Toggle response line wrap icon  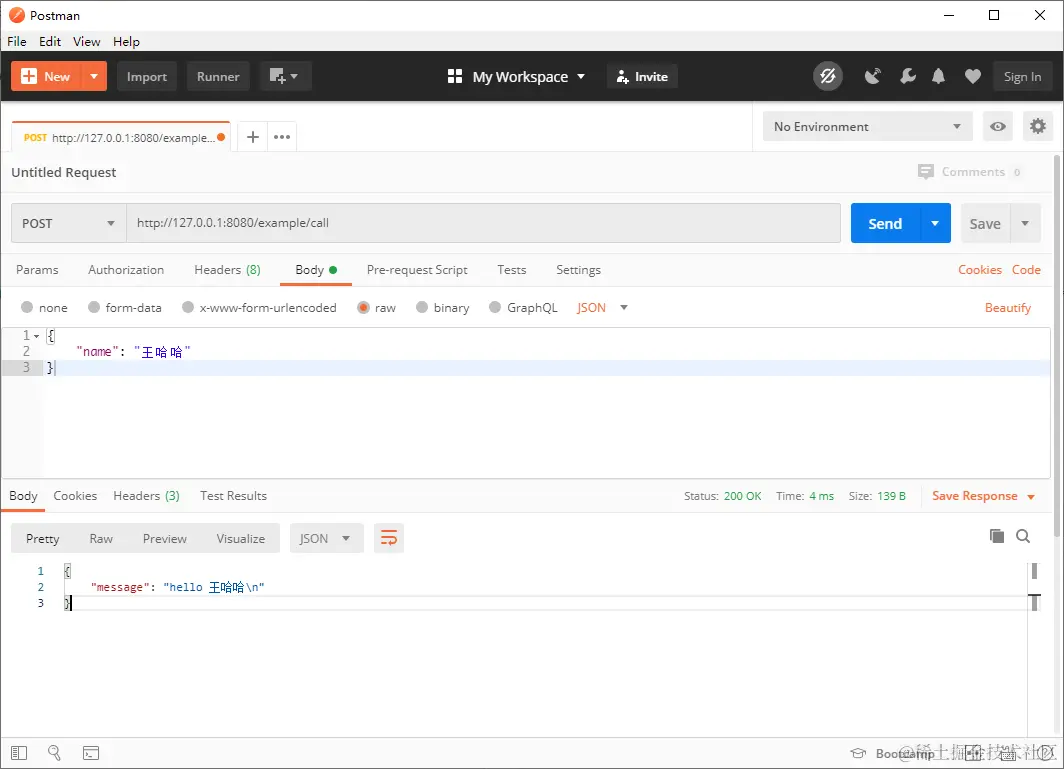click(x=389, y=538)
